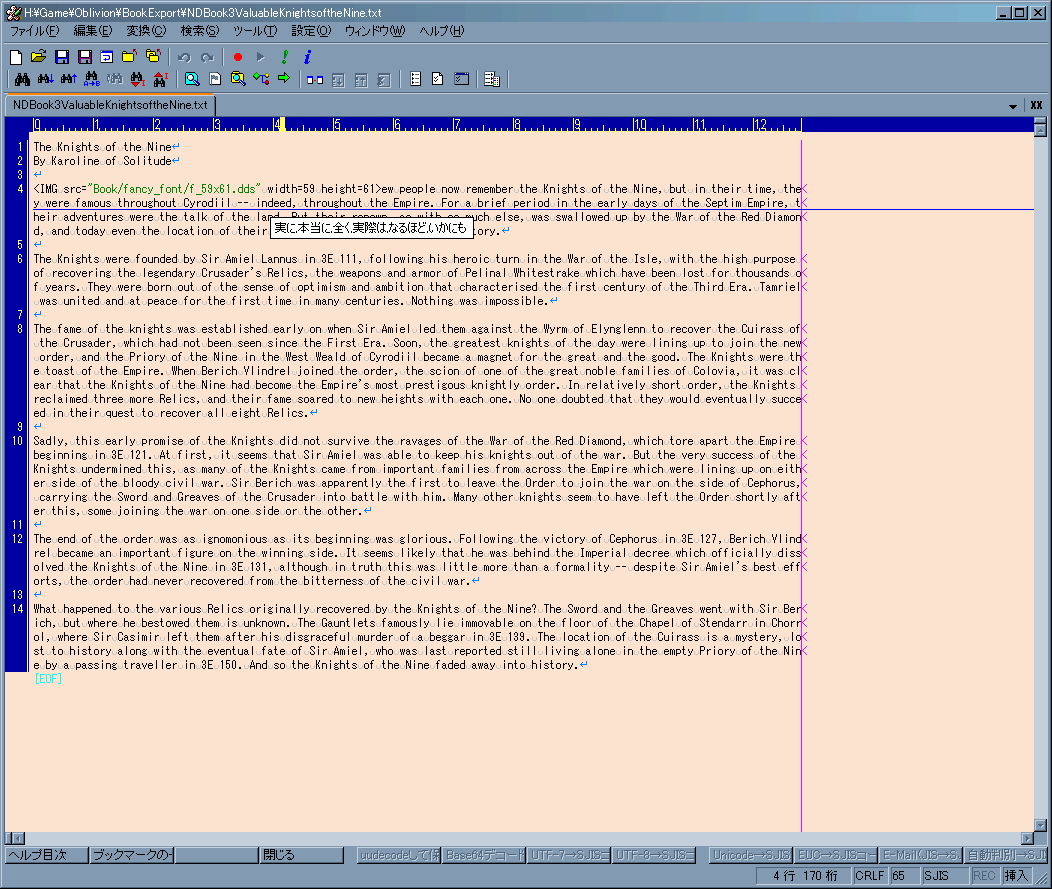Image resolution: width=1052 pixels, height=889 pixels.
Task: Click the 実に,本当に,全く tooltip popup
Action: click(372, 228)
